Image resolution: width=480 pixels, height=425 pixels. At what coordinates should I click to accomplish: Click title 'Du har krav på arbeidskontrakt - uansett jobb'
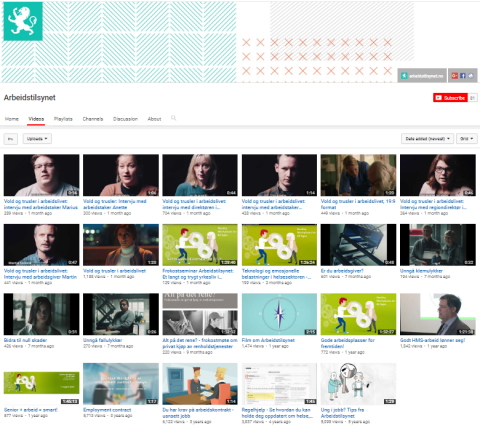pyautogui.click(x=198, y=413)
